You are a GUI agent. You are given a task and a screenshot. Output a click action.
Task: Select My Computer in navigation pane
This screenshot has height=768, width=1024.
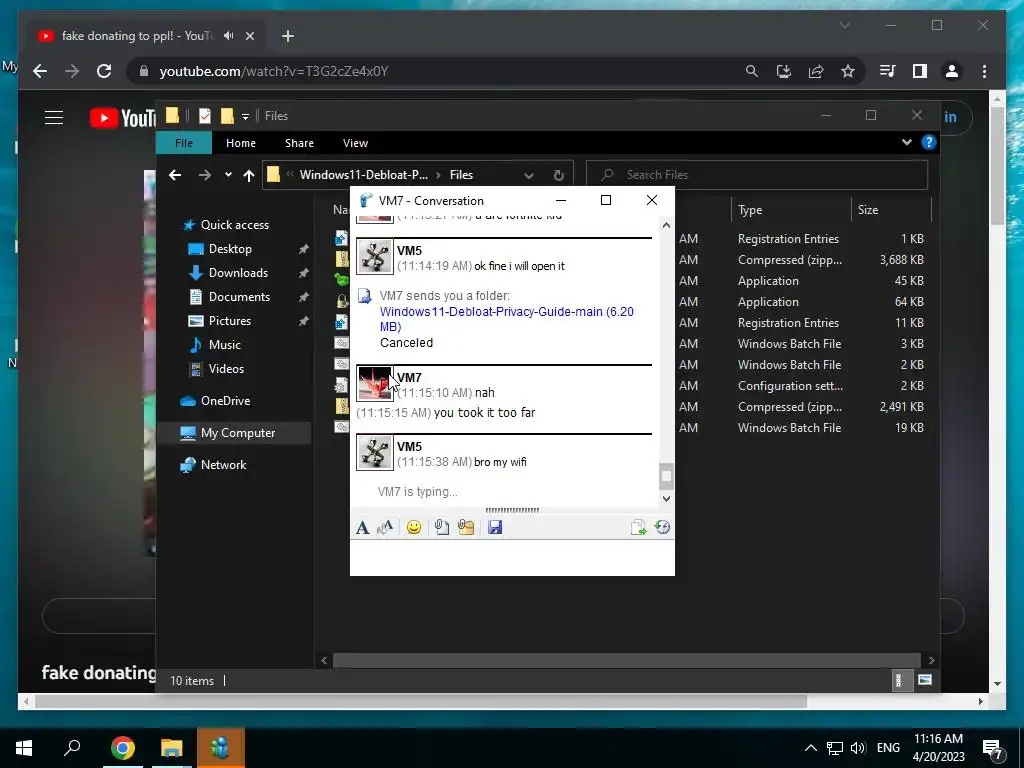coord(238,433)
